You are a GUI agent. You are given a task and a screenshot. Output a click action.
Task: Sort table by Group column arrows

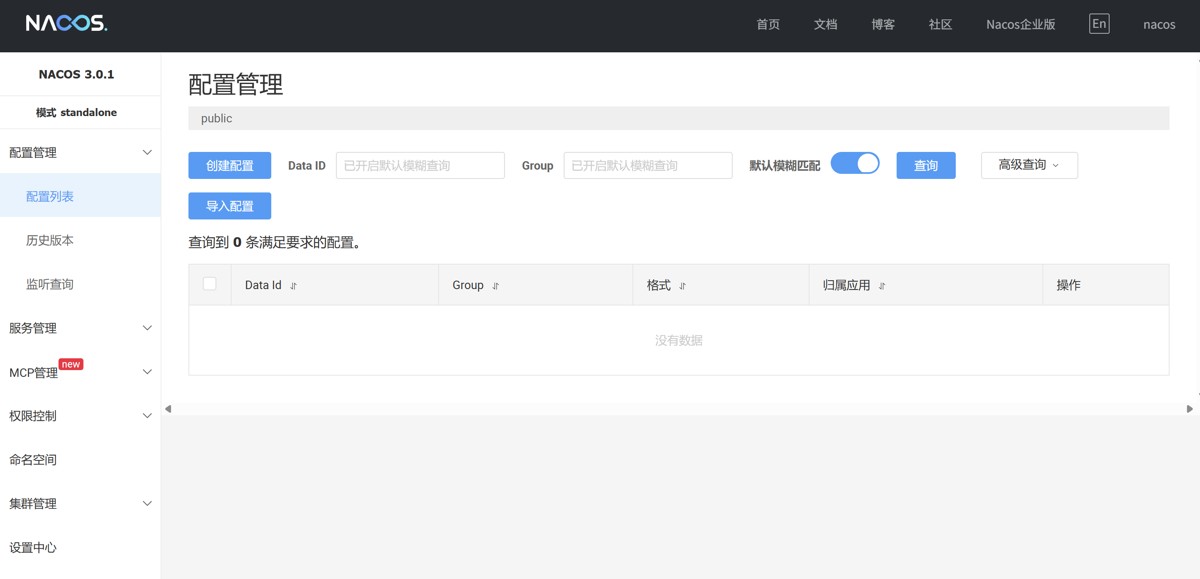click(x=495, y=286)
